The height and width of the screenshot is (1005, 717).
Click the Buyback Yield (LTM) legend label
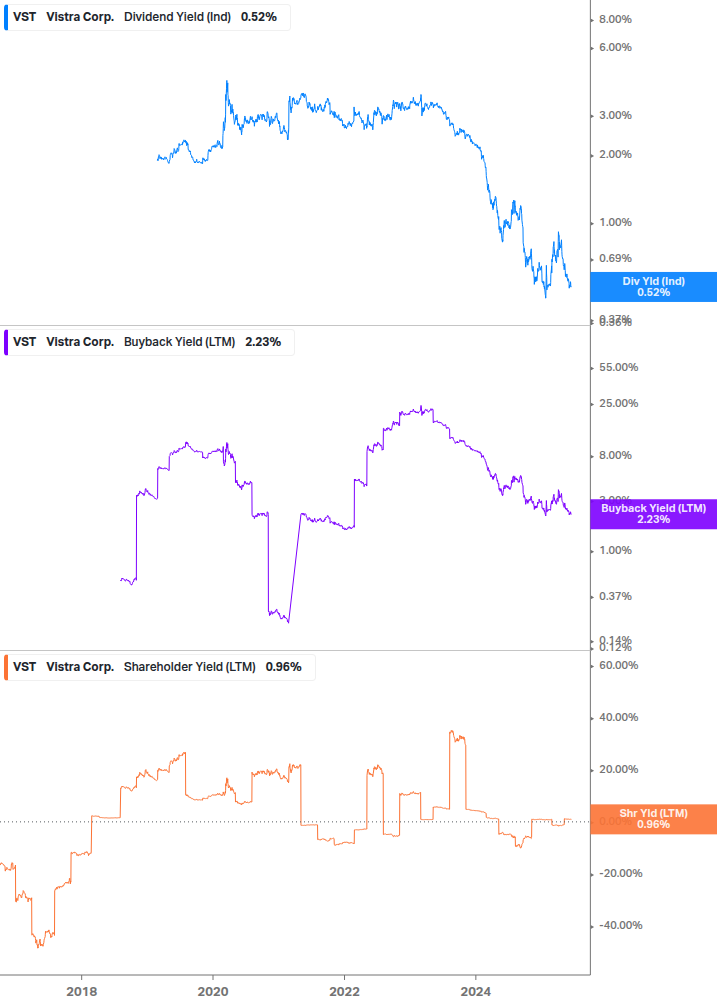point(179,342)
